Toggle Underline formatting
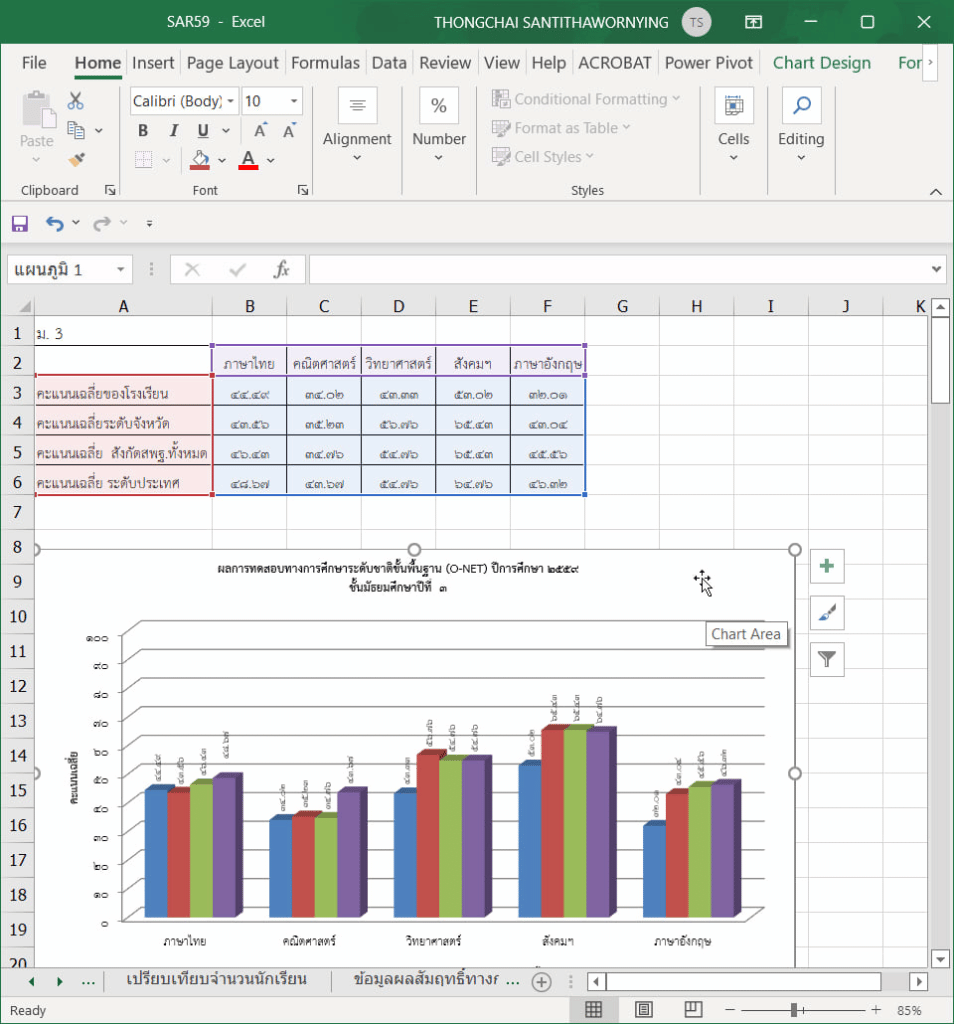The width and height of the screenshot is (954, 1024). click(201, 131)
